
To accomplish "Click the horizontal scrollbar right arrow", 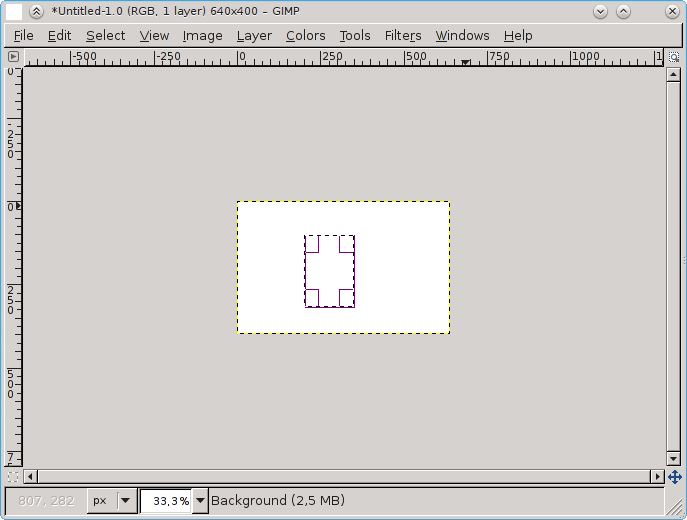I will pos(657,477).
